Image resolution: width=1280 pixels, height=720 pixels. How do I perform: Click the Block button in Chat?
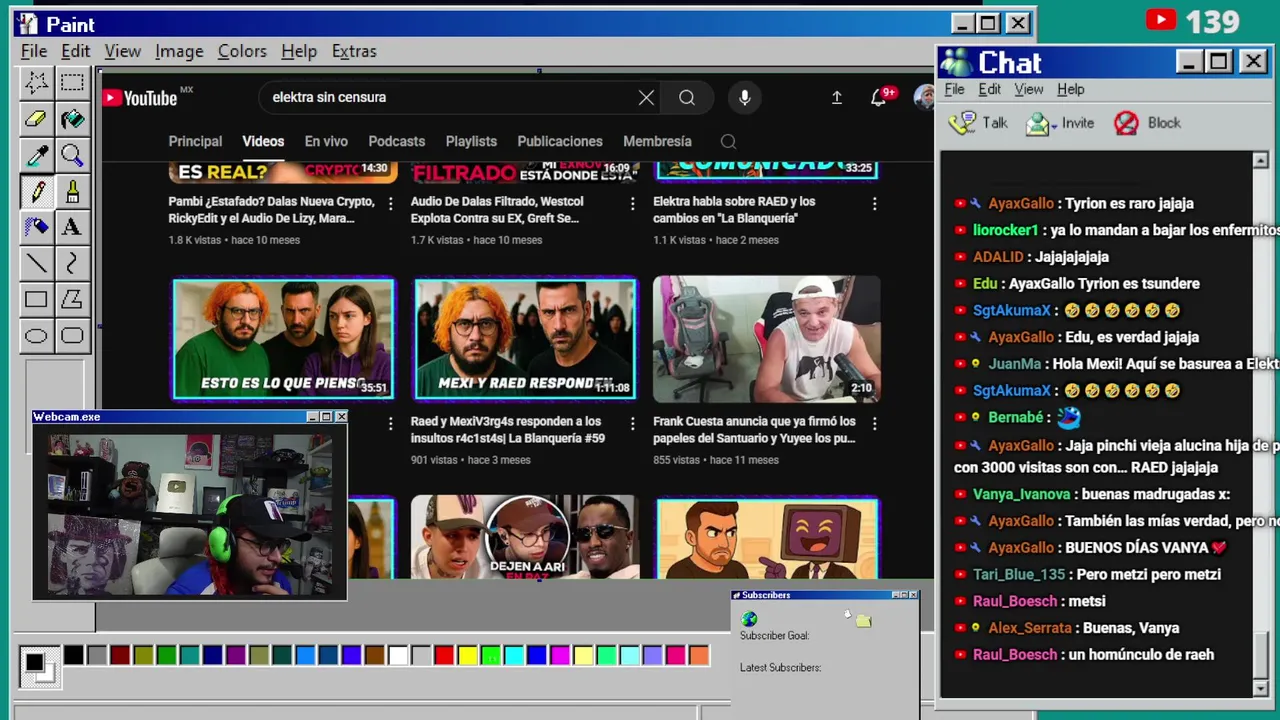pyautogui.click(x=1148, y=123)
